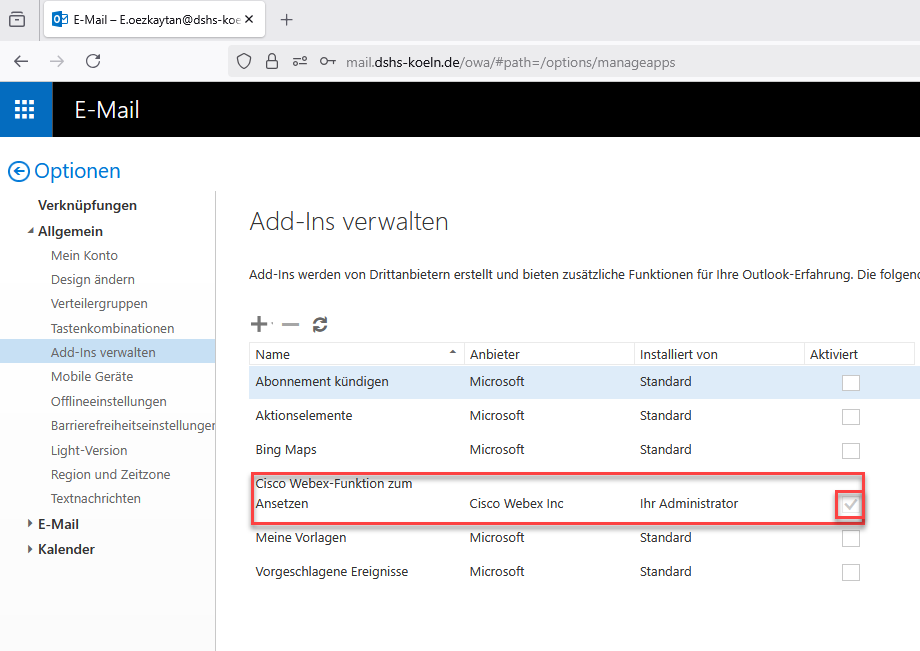This screenshot has height=651, width=920.
Task: Open recent browsing view icon
Action: click(17, 19)
